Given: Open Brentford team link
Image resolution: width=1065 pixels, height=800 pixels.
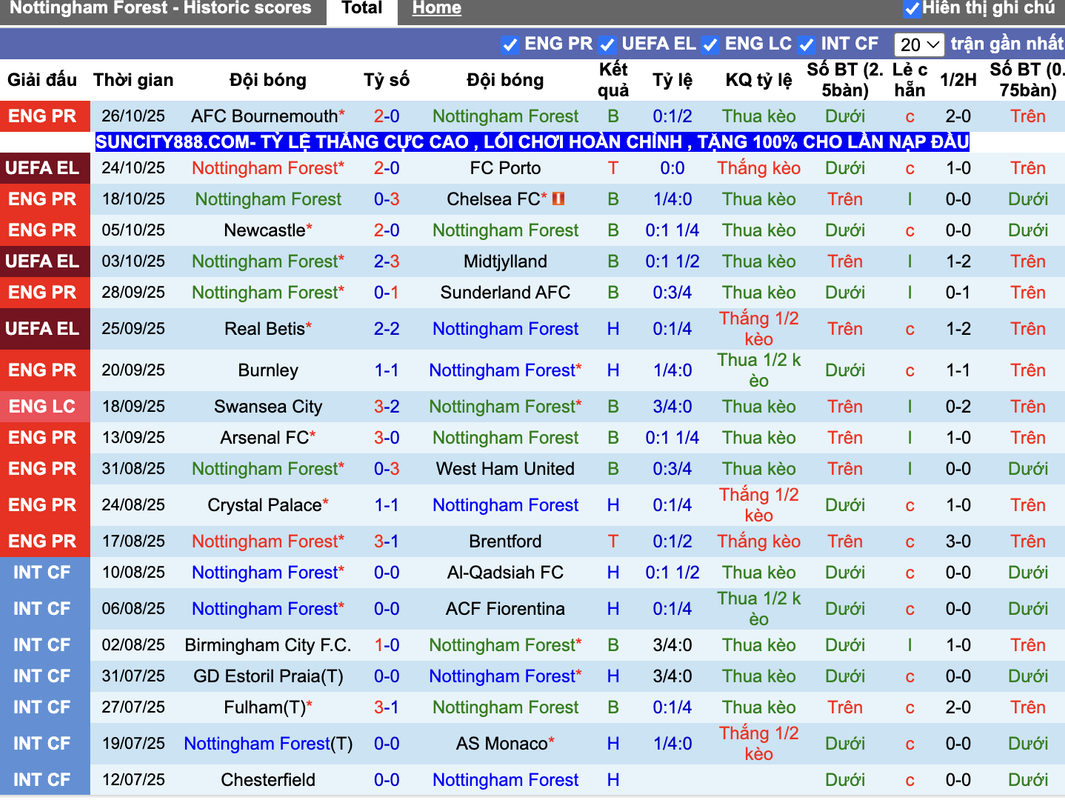Looking at the screenshot, I should 505,541.
